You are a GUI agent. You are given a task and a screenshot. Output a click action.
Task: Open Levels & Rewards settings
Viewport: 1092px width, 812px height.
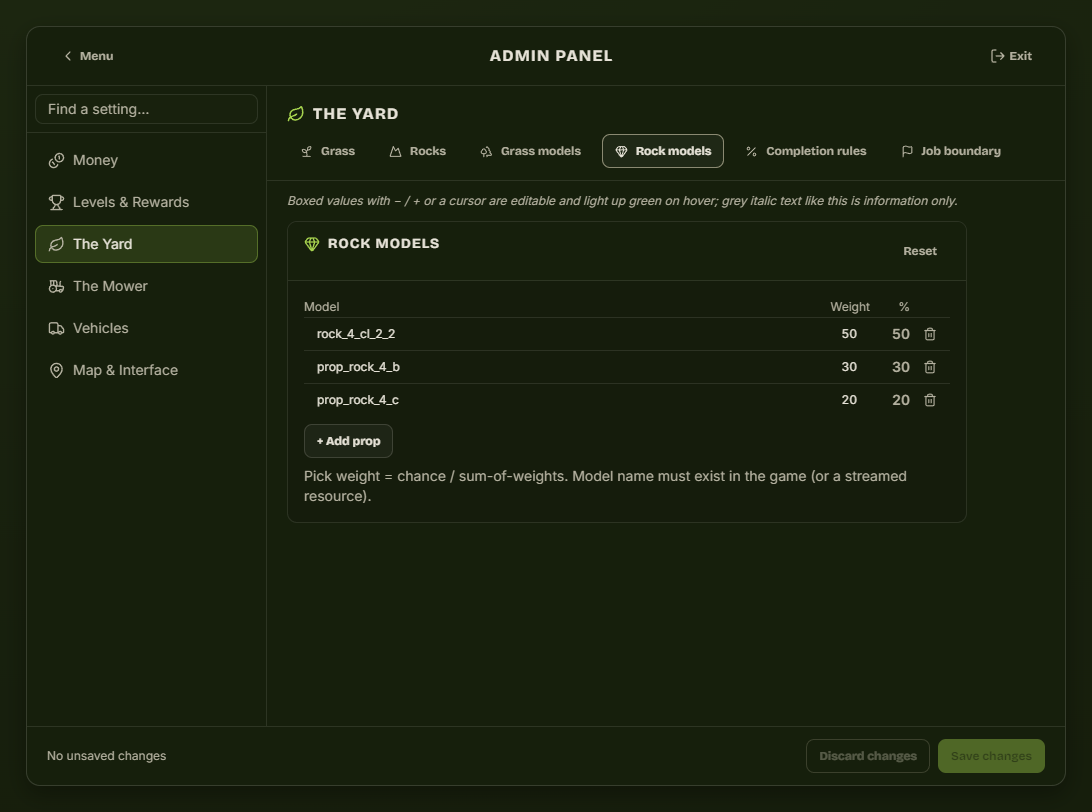(x=146, y=202)
